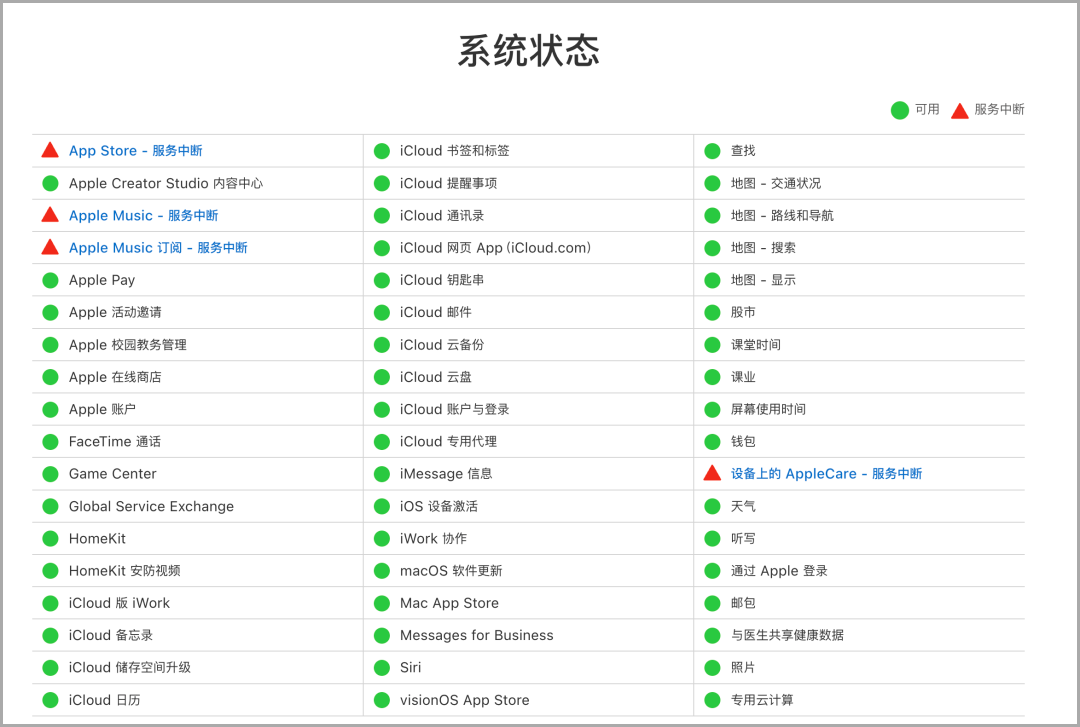
Task: Click green 可用 legend icon
Action: click(900, 110)
